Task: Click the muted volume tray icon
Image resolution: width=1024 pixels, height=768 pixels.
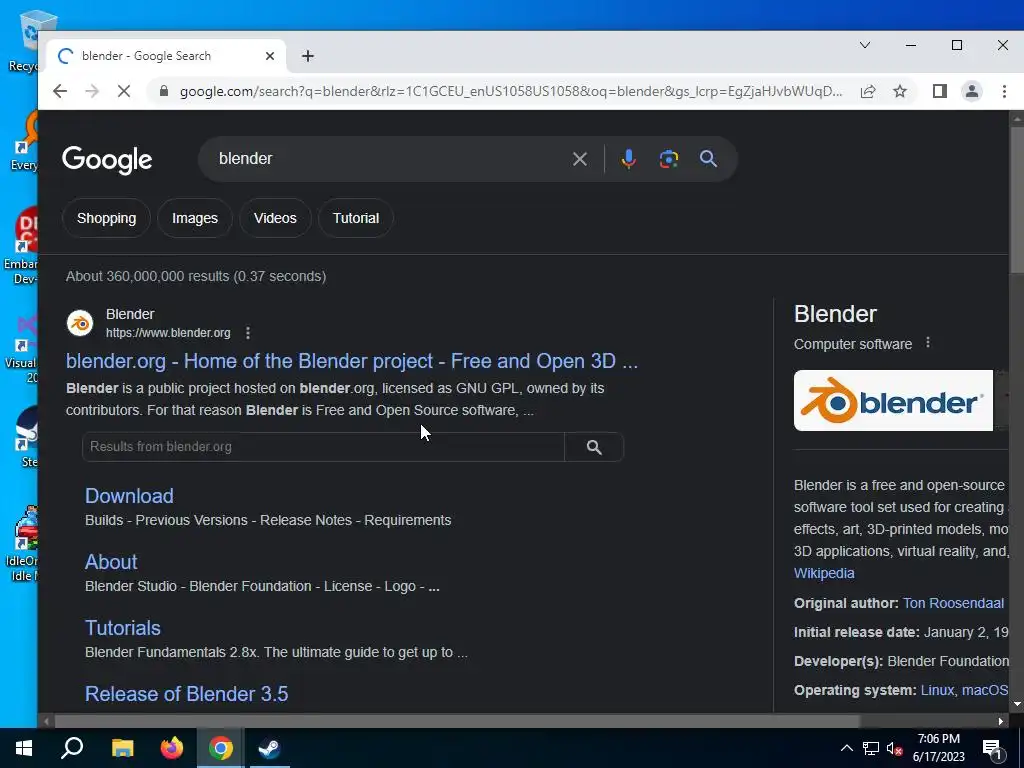Action: (x=895, y=748)
